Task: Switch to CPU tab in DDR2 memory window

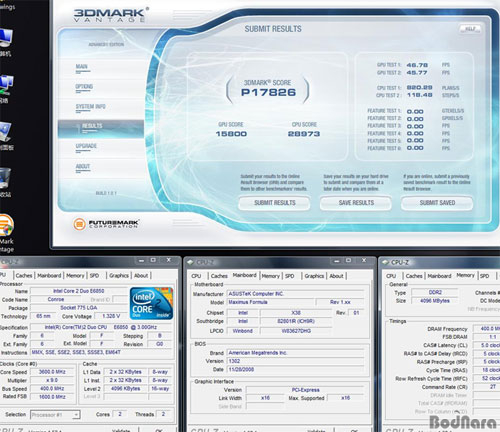Action: pos(391,276)
